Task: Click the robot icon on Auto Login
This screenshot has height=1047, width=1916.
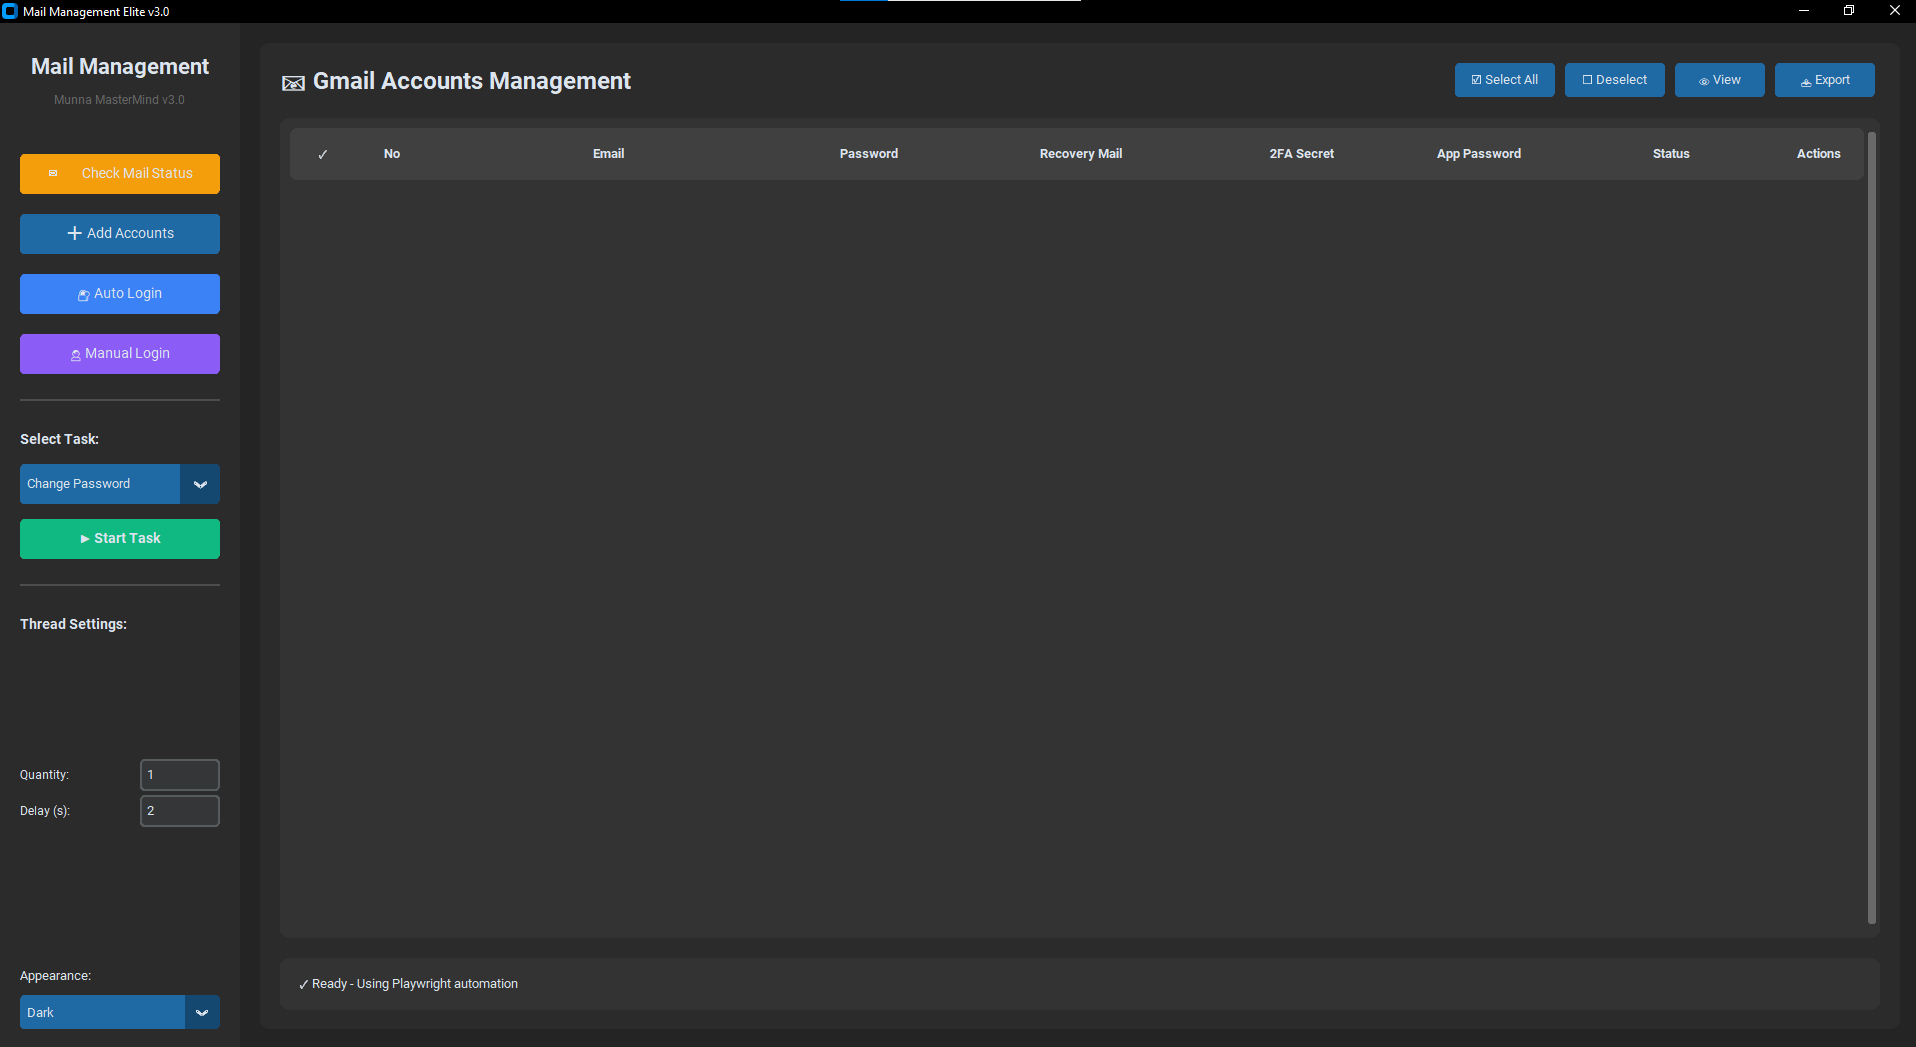Action: point(84,294)
